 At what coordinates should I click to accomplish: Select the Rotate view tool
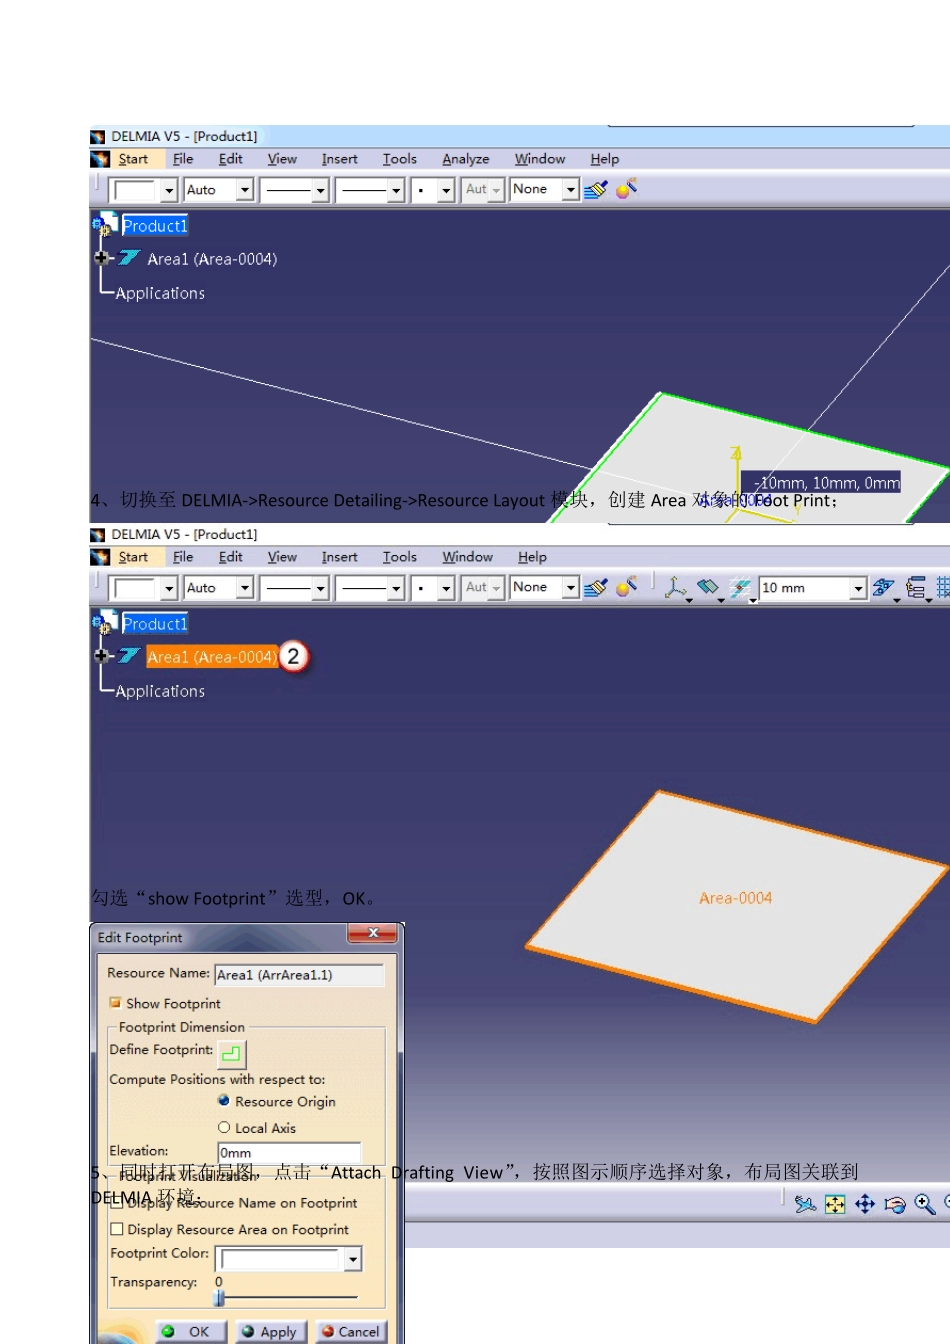895,1204
